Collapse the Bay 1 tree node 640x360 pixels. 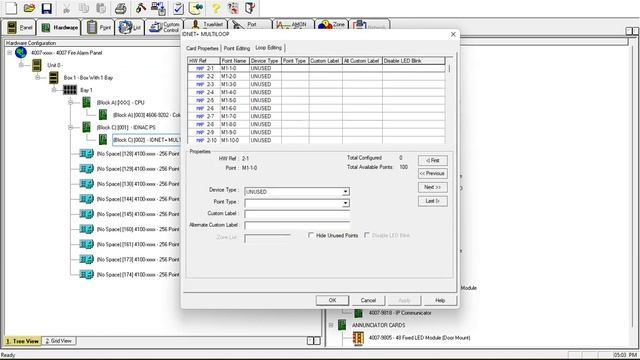tap(54, 90)
